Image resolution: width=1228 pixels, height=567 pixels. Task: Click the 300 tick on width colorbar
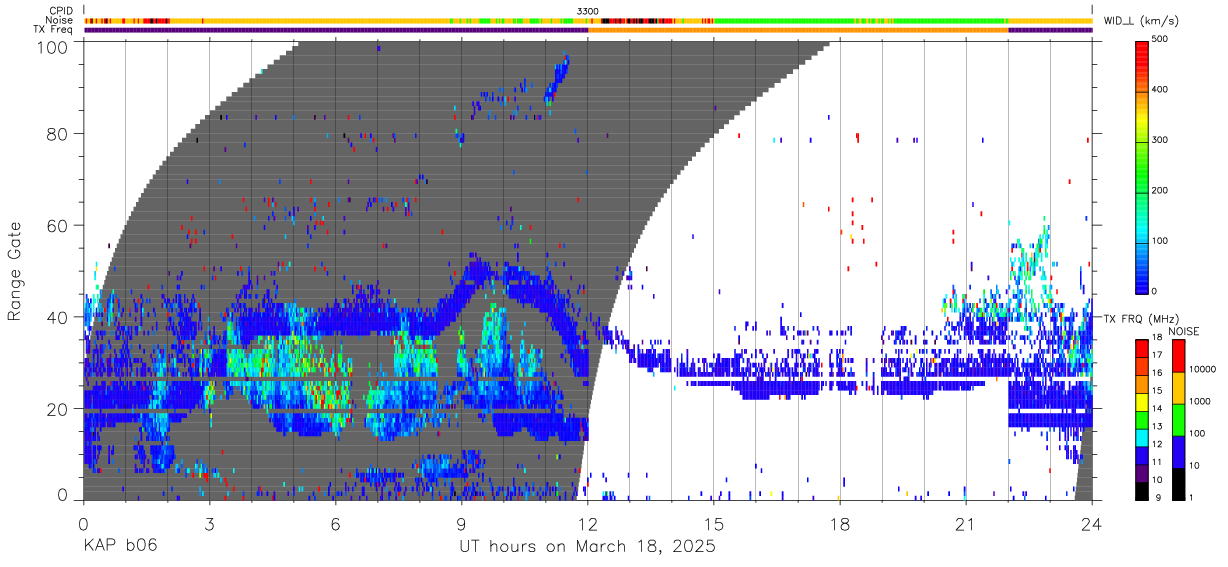(x=1160, y=140)
